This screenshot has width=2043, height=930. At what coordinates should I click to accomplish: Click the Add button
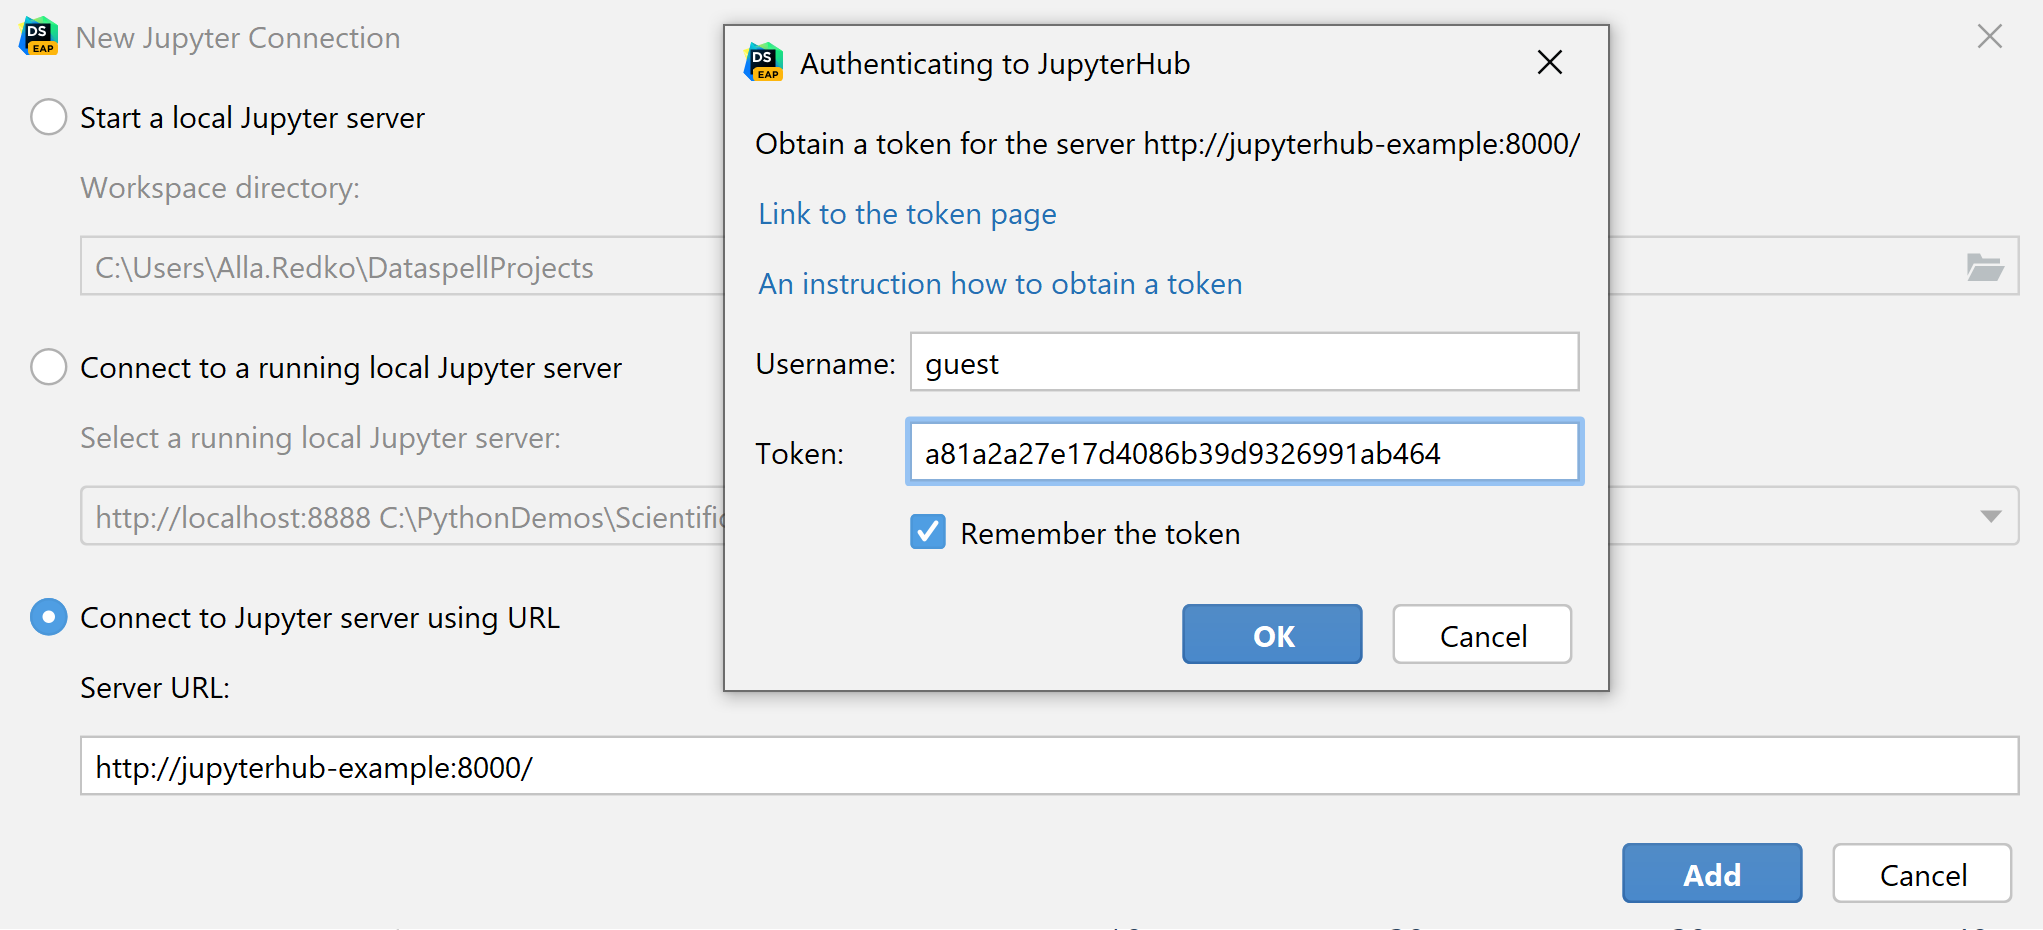tap(1712, 873)
